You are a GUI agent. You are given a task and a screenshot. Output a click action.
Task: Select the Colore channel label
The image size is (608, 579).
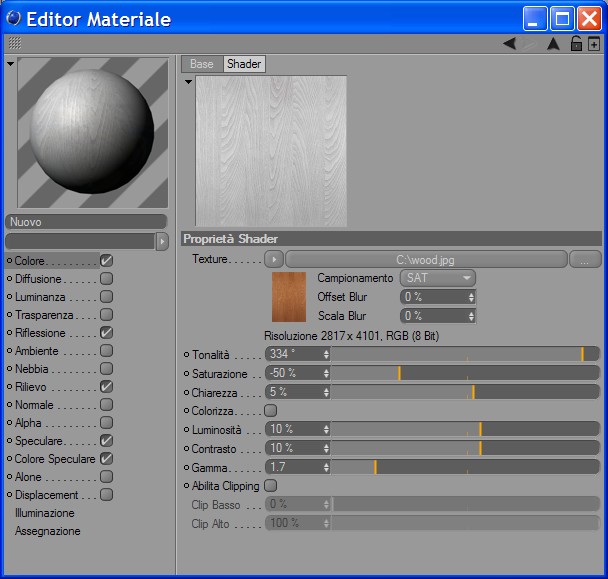tap(29, 261)
